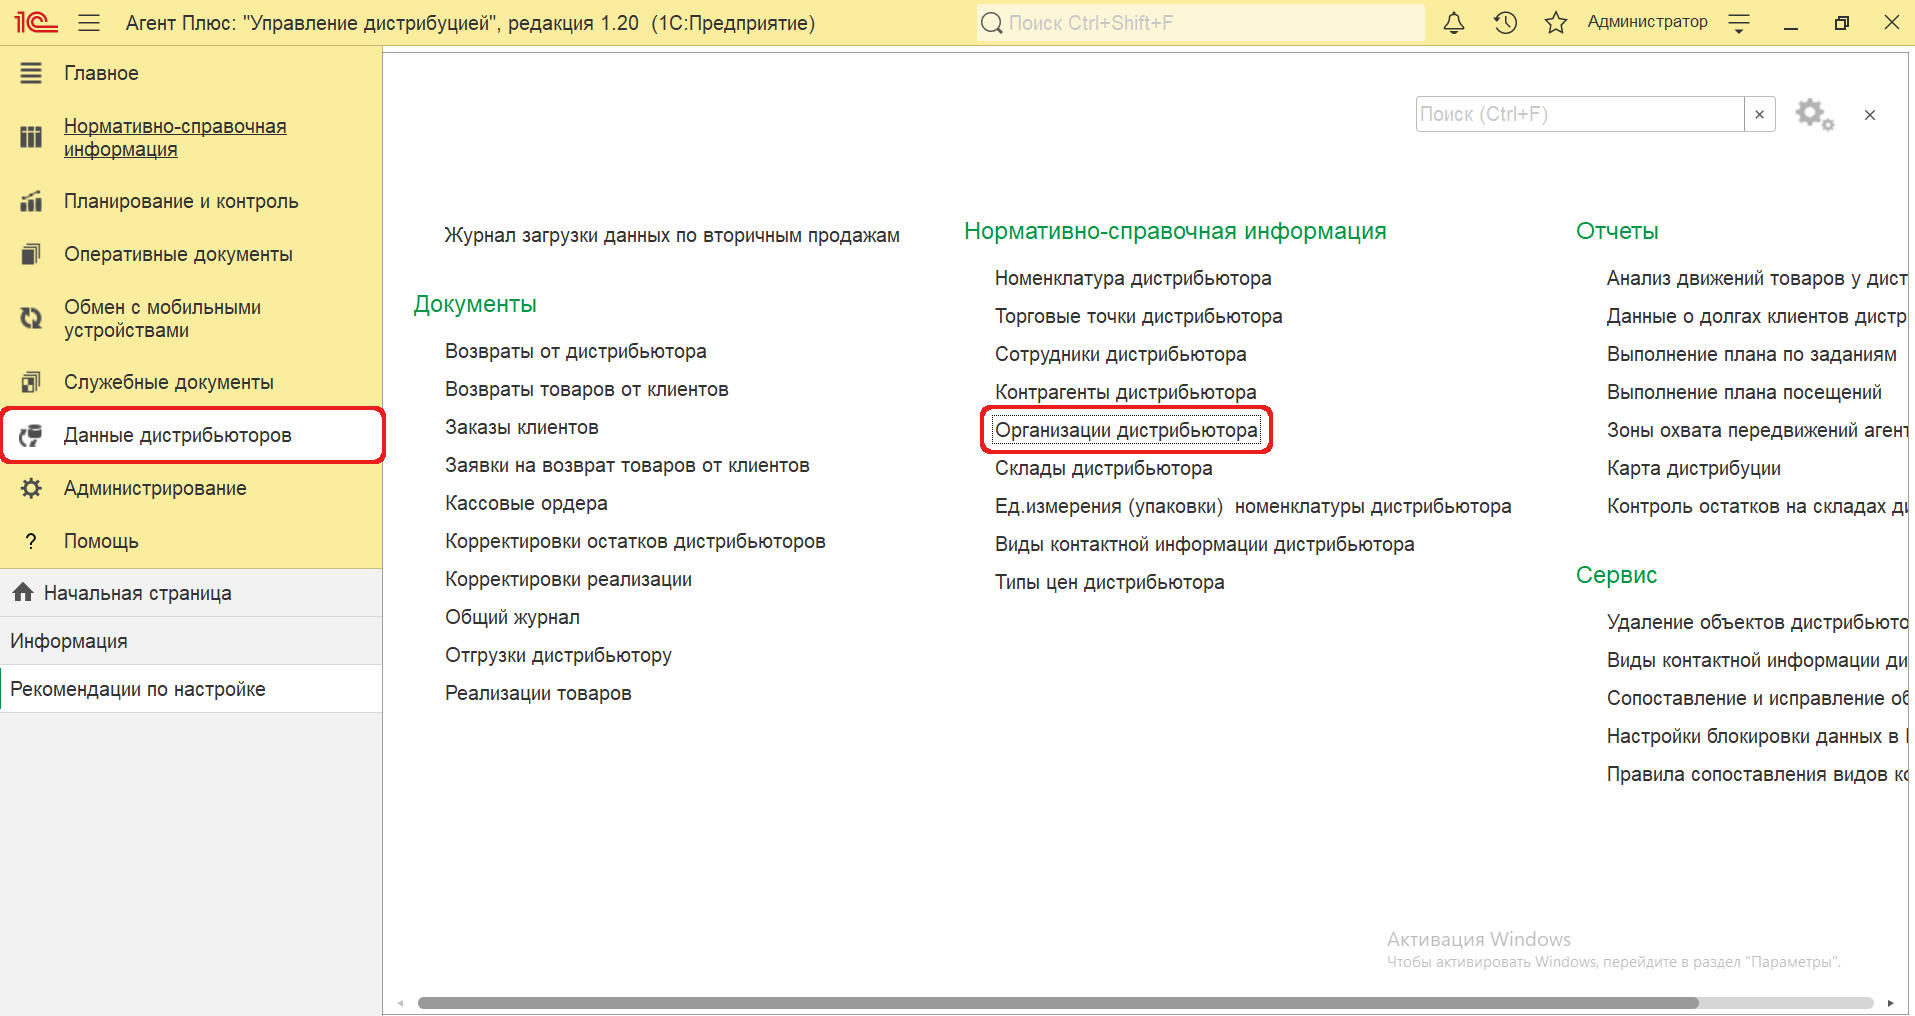
Task: Open Типы цен дистрибьютора
Action: [1109, 582]
